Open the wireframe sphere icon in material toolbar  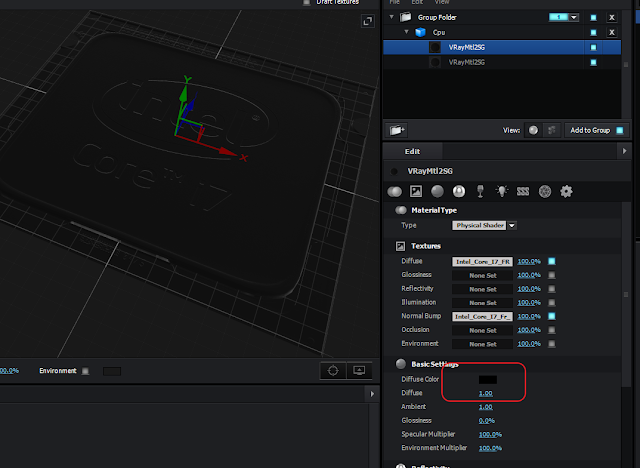point(545,191)
